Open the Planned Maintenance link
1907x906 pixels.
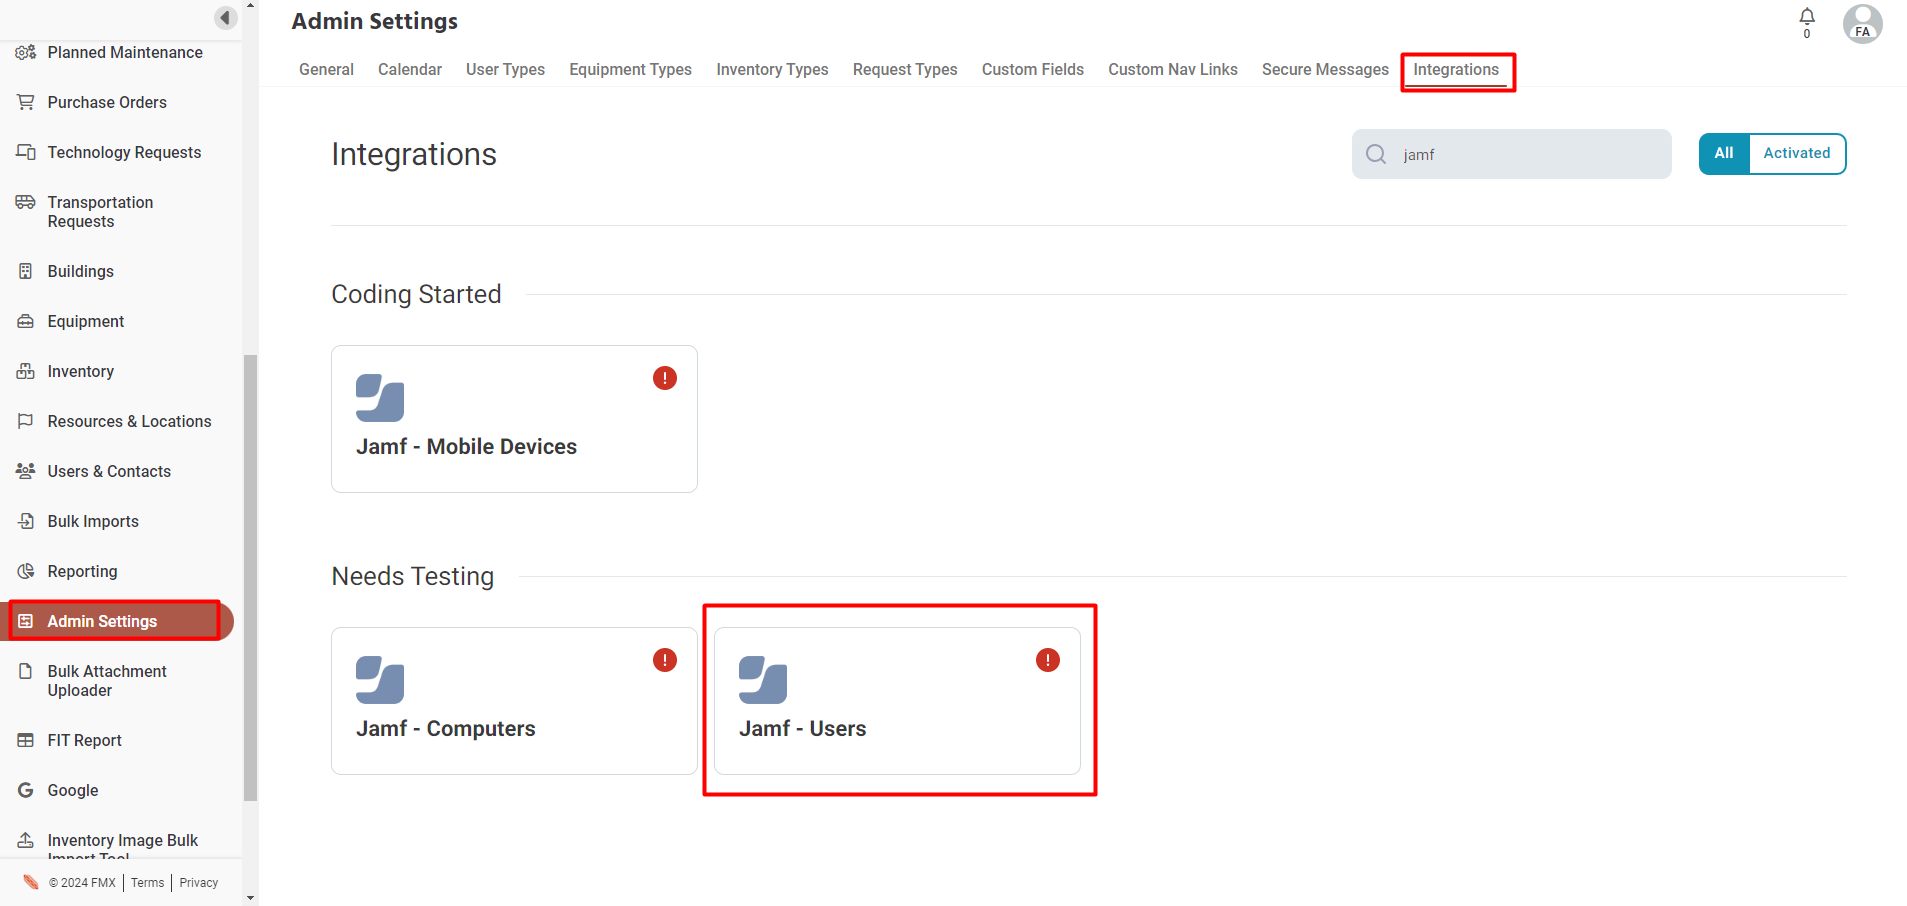tap(125, 52)
